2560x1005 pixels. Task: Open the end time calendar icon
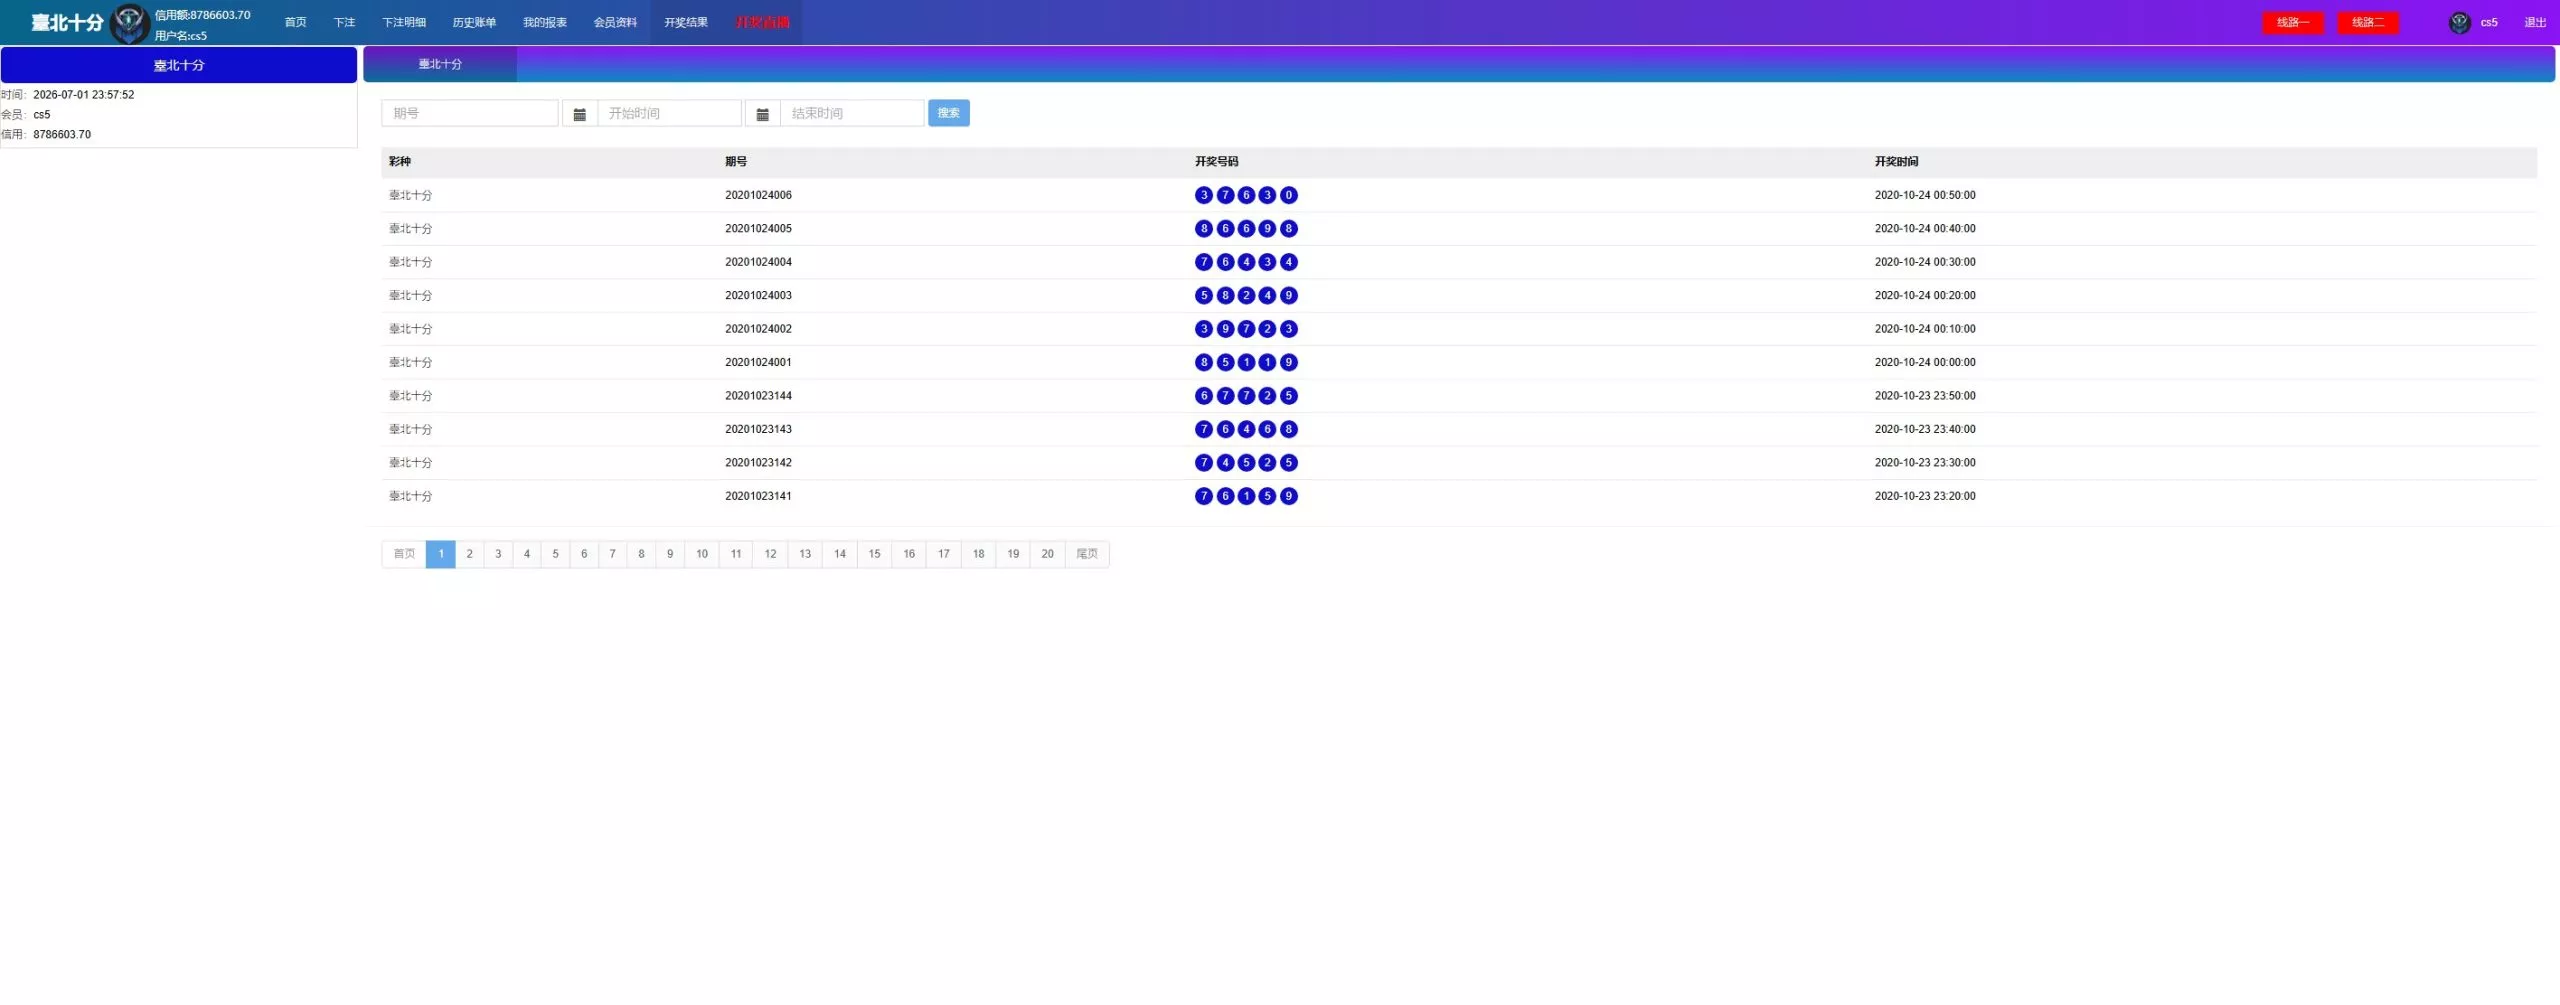point(762,114)
